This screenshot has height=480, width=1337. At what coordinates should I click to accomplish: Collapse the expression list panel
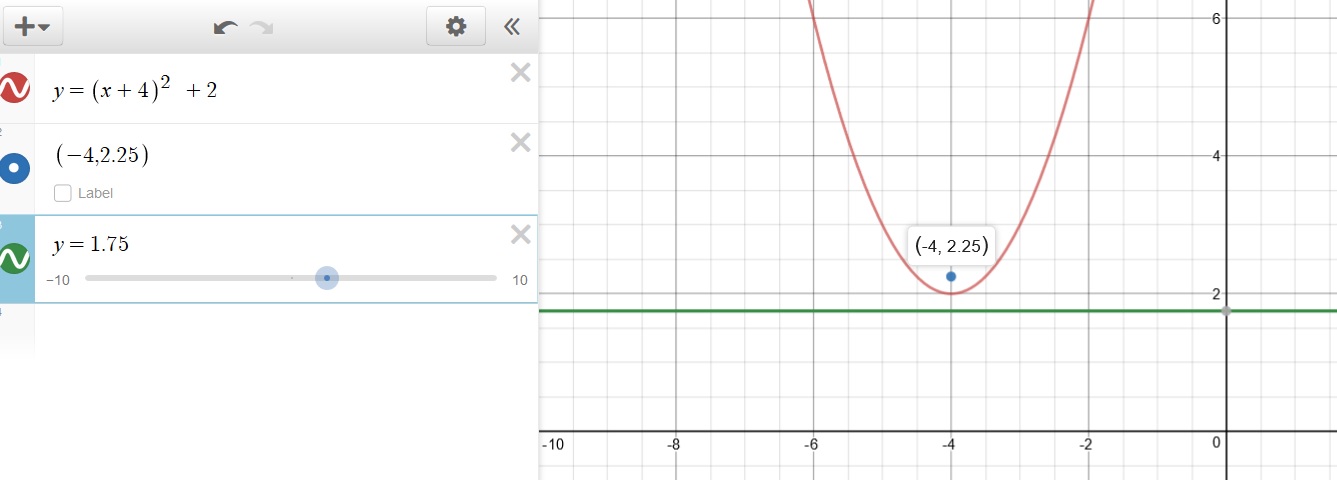512,27
